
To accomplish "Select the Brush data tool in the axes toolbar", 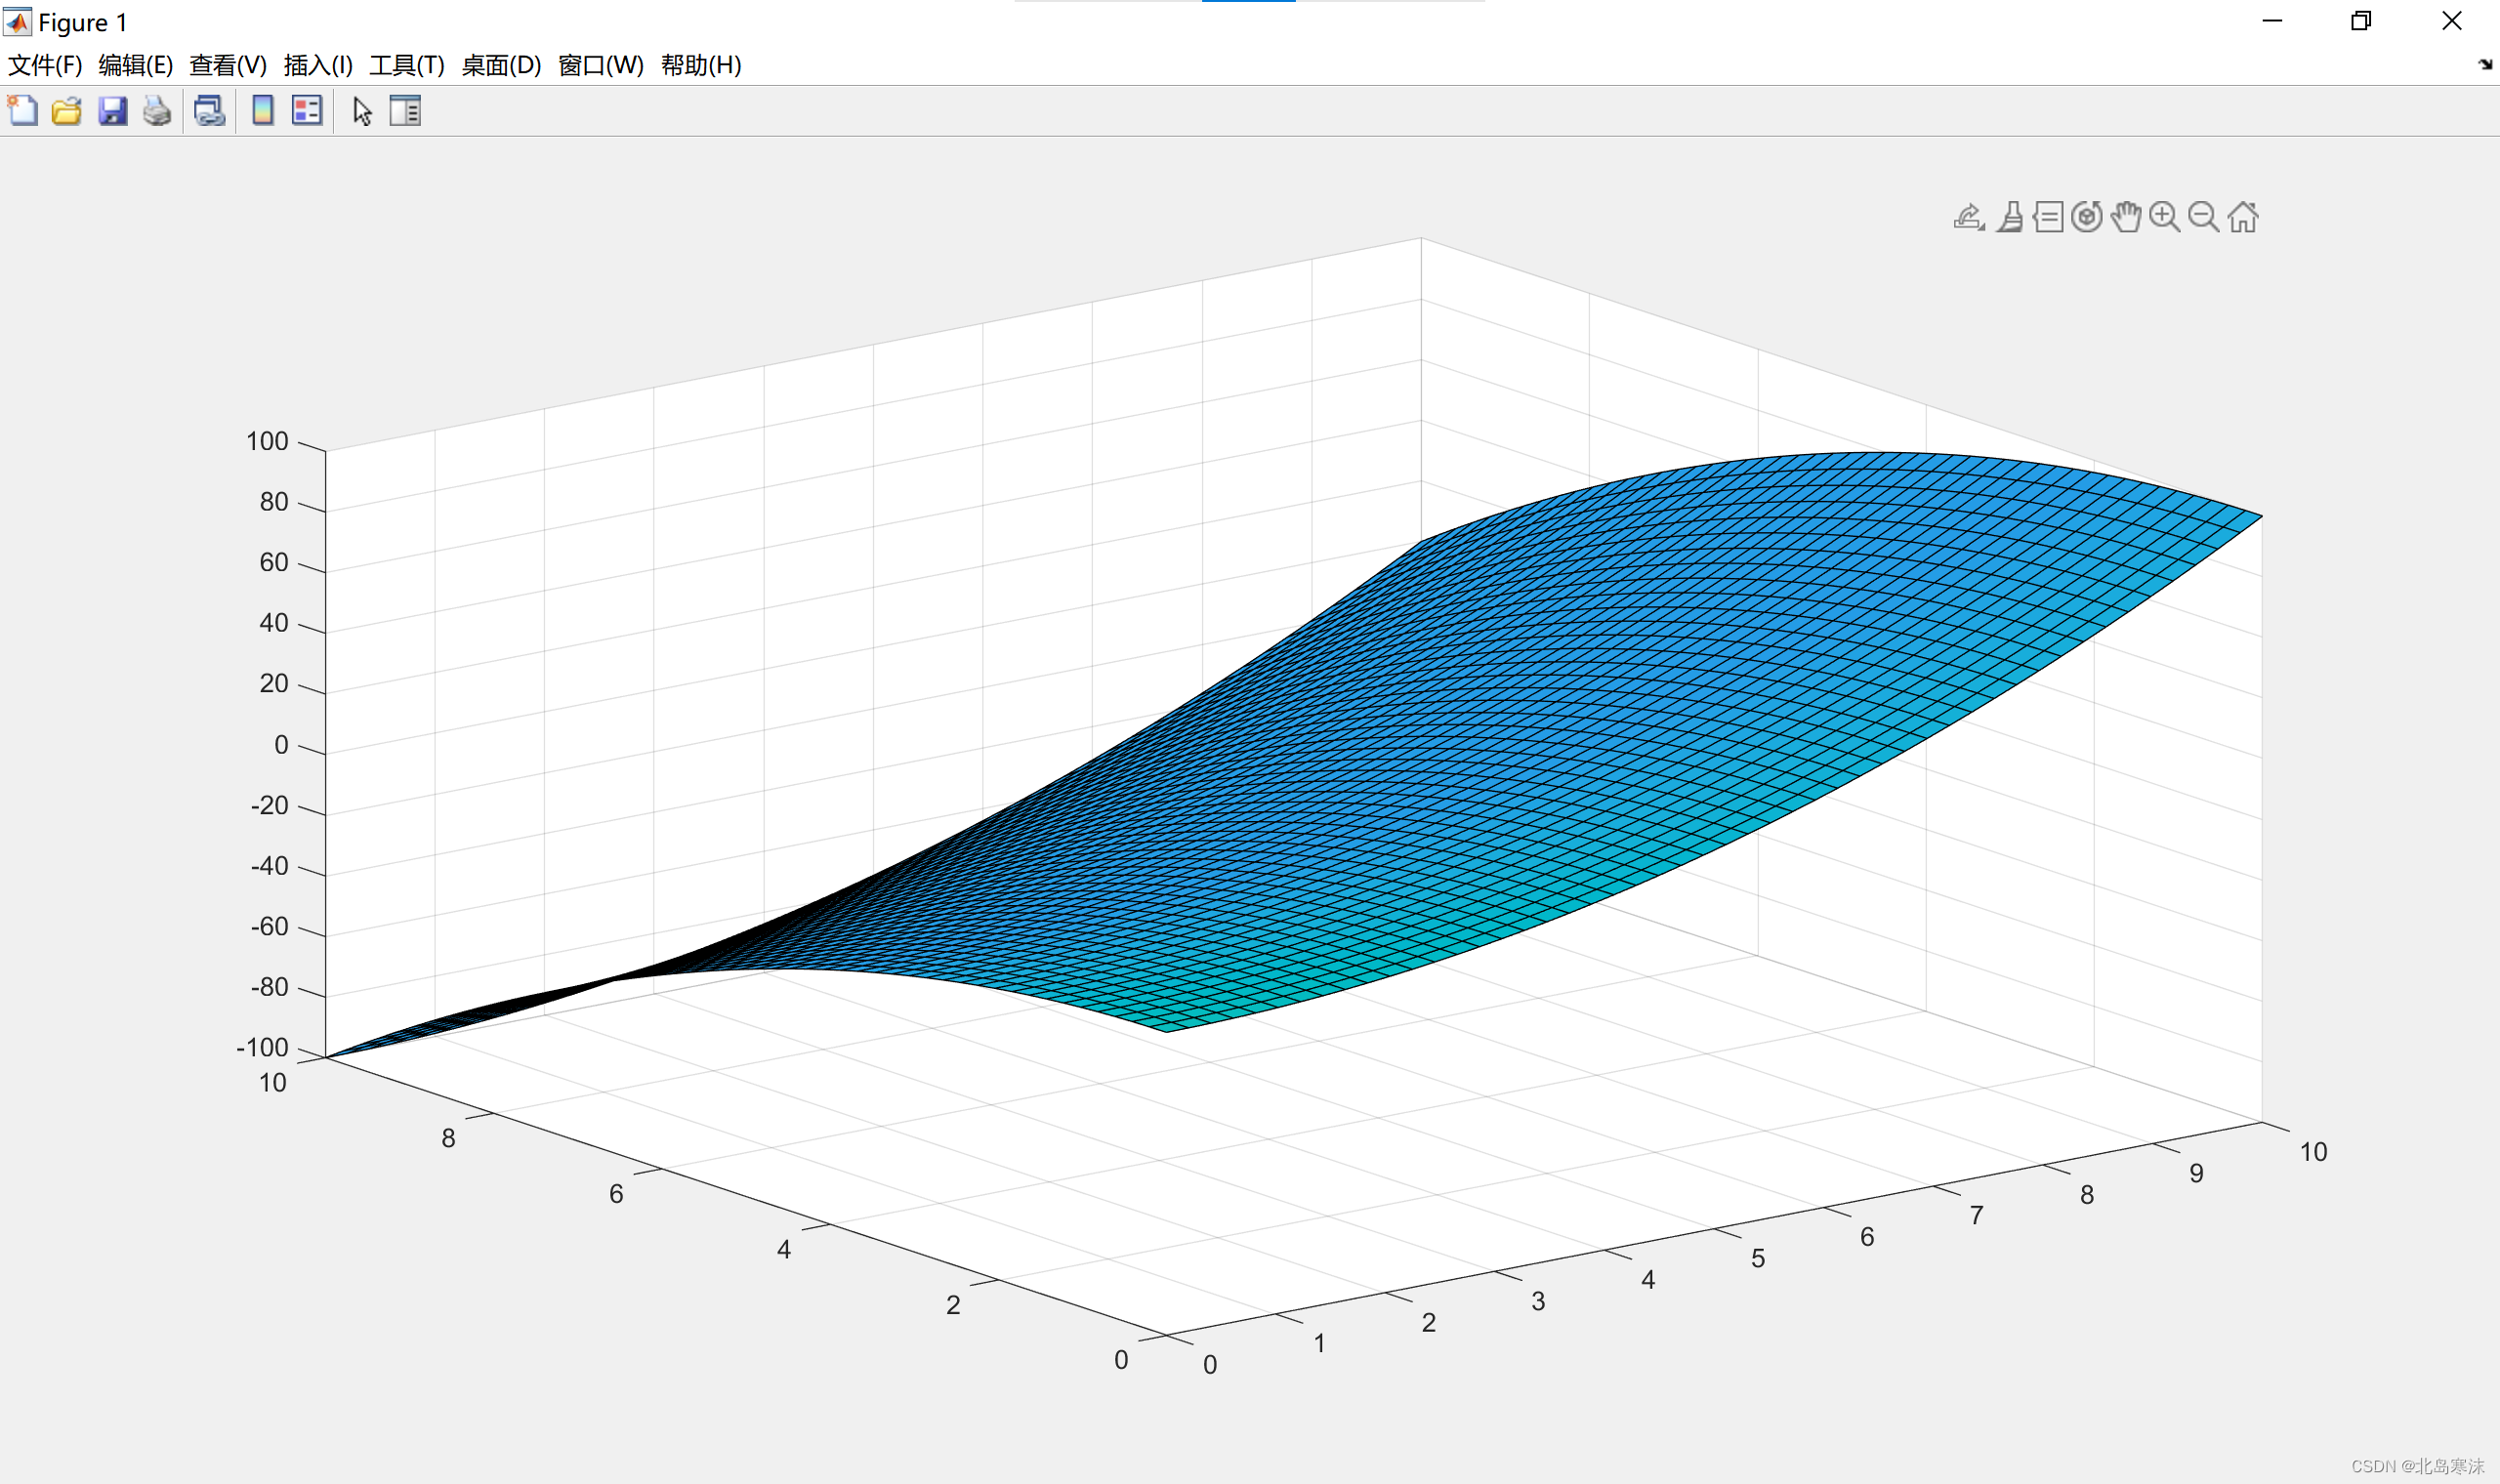I will point(2010,217).
